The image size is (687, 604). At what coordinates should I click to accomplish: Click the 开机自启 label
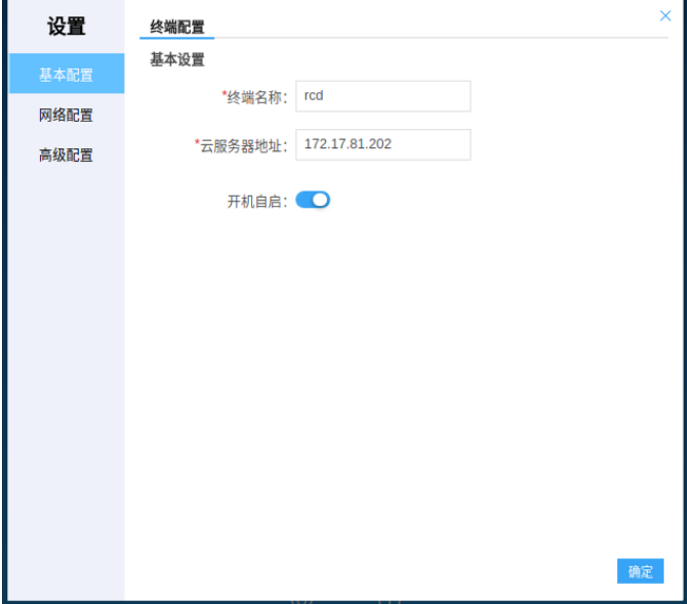point(257,201)
